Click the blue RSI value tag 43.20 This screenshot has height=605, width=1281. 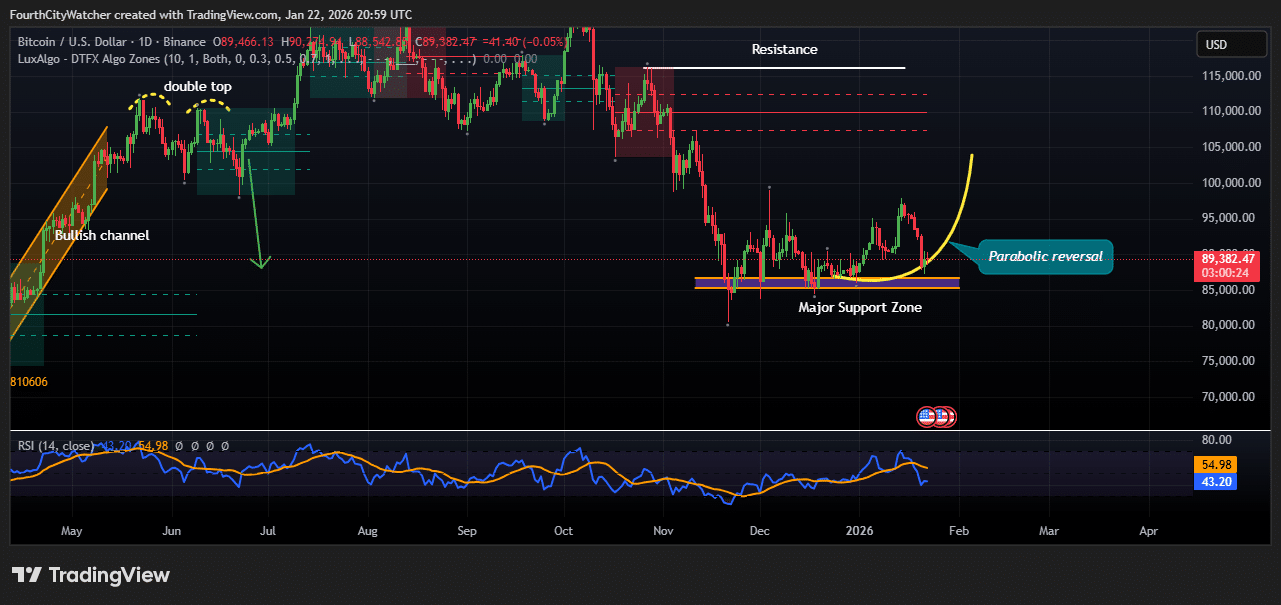[x=1216, y=482]
